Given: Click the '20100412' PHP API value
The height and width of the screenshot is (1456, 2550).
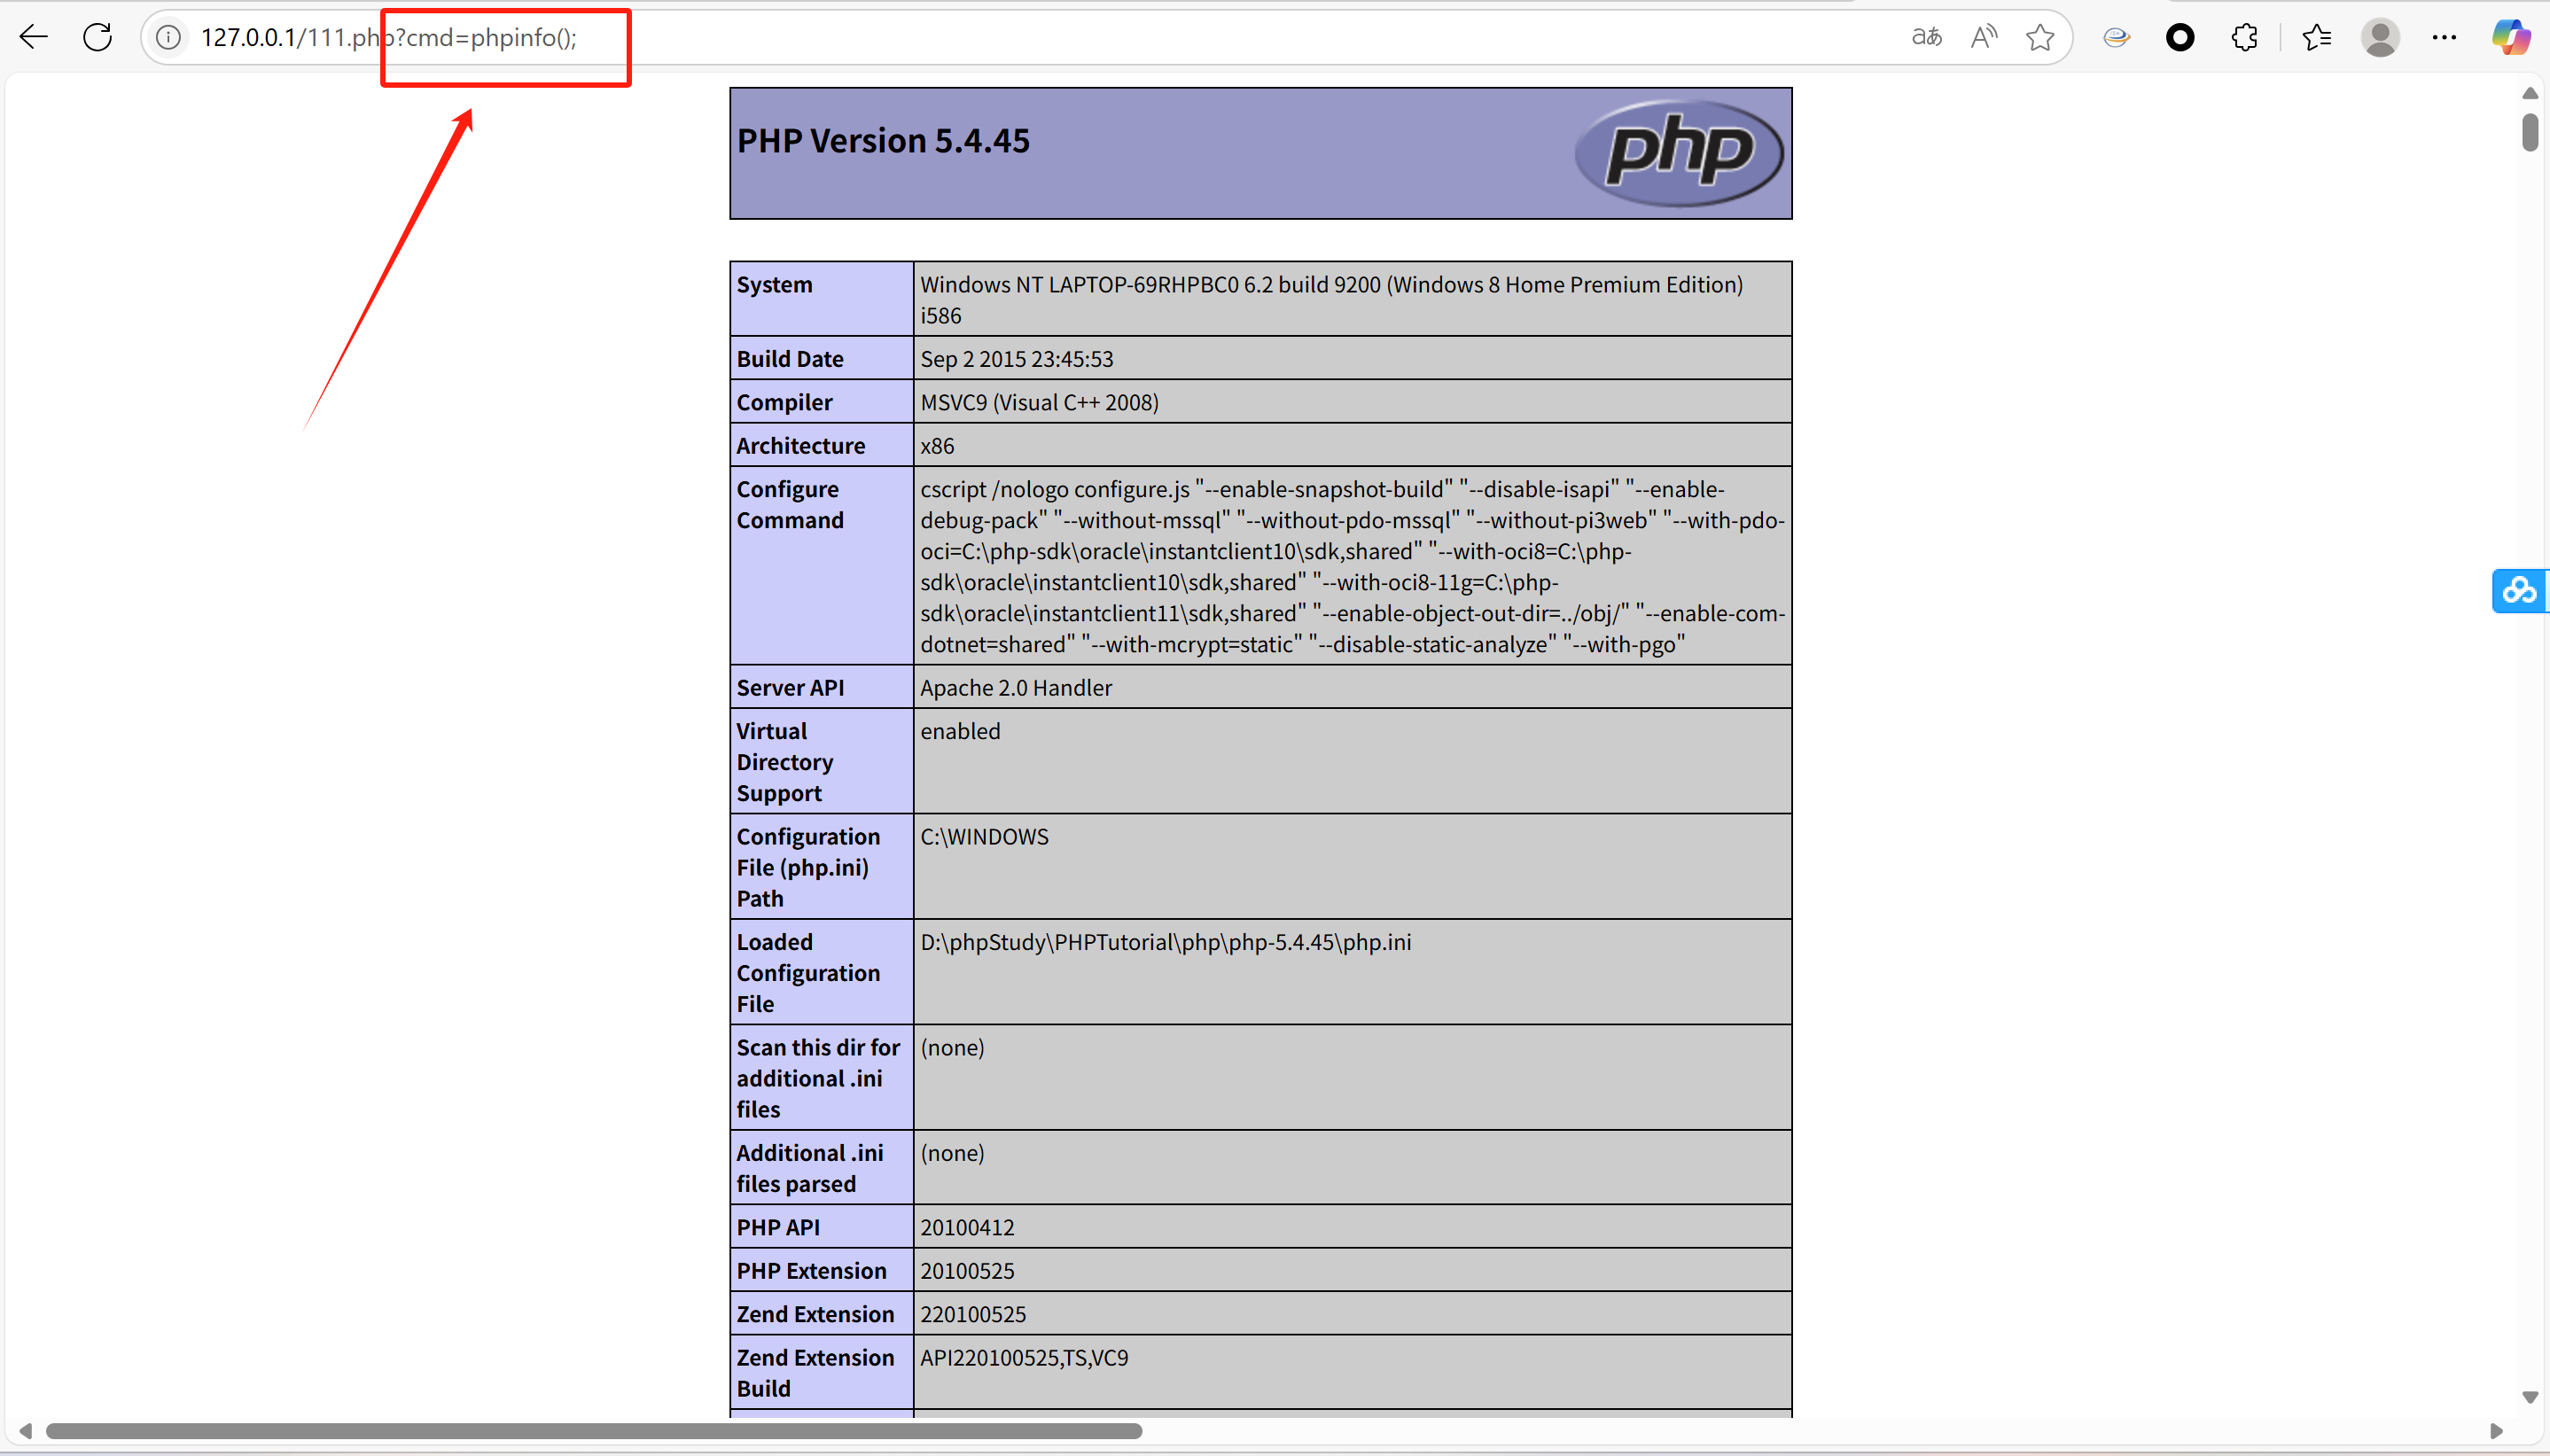Looking at the screenshot, I should pos(967,1227).
